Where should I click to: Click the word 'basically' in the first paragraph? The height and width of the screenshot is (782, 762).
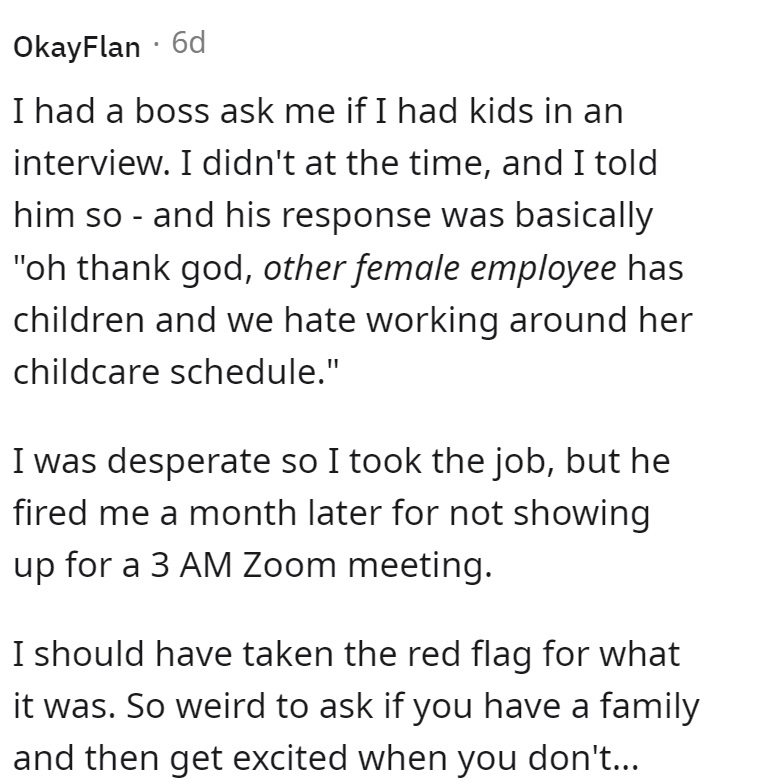point(583,216)
